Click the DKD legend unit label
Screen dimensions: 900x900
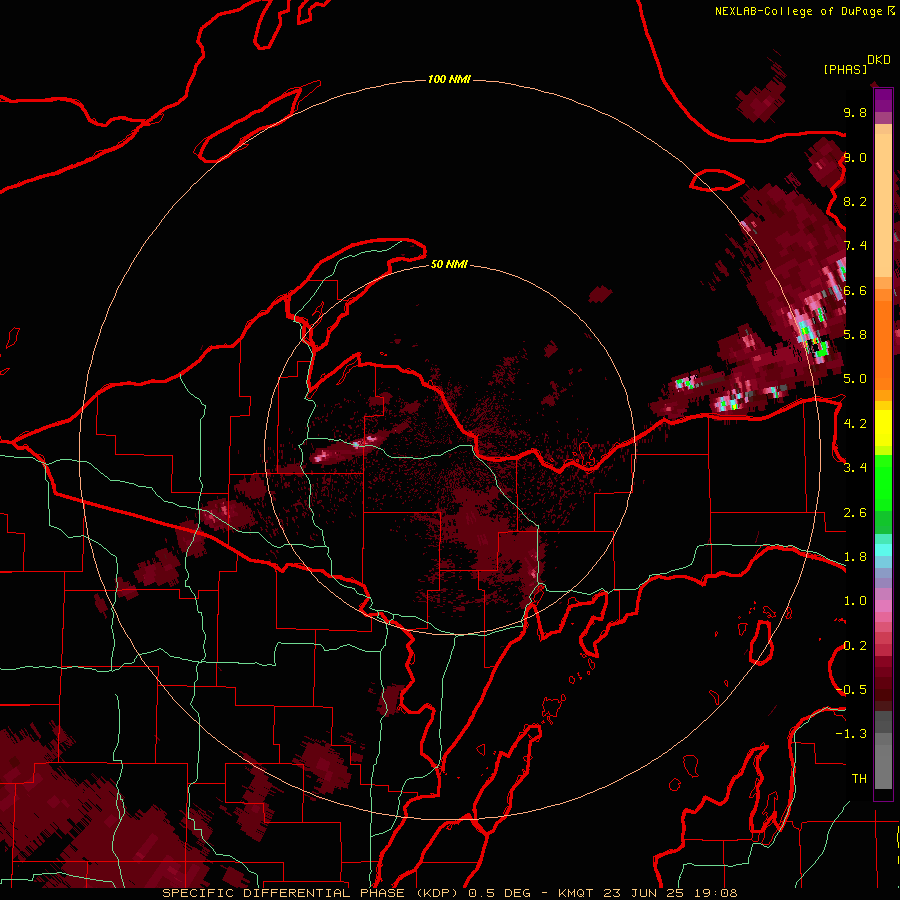(879, 60)
